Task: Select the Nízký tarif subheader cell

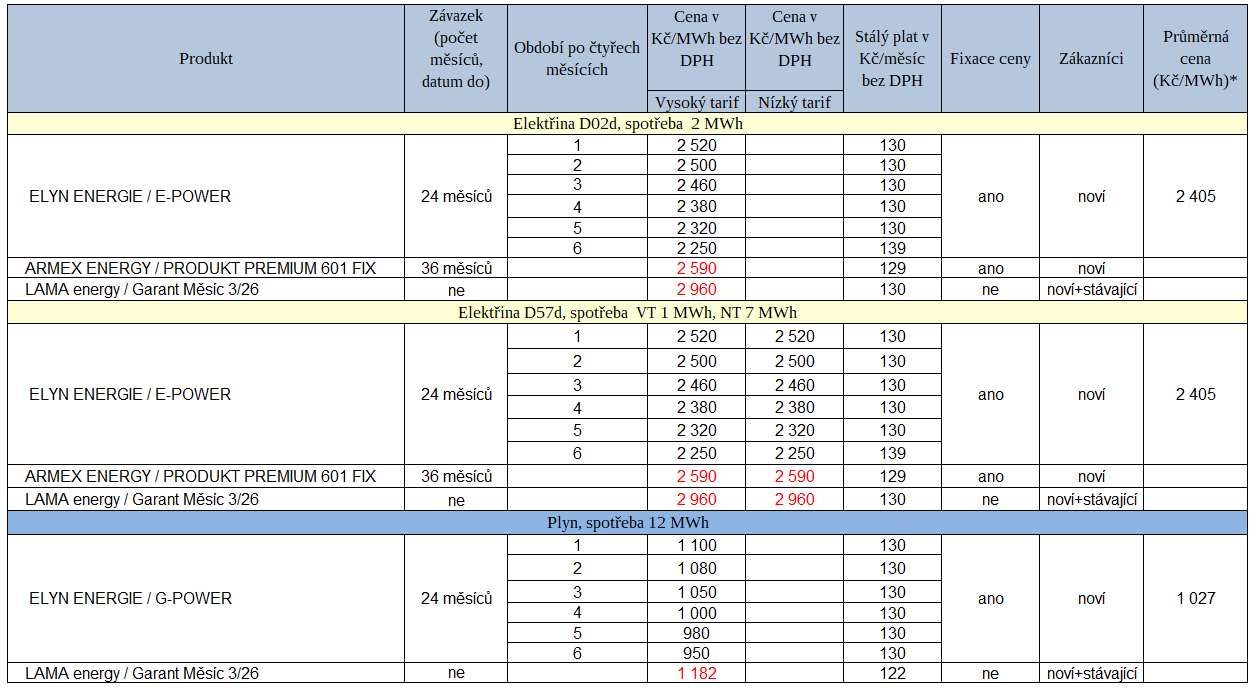Action: tap(794, 102)
